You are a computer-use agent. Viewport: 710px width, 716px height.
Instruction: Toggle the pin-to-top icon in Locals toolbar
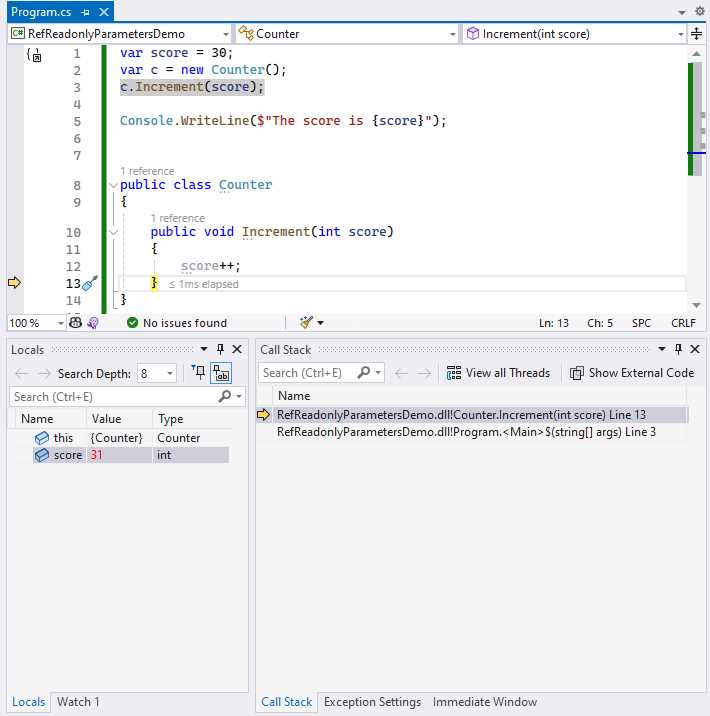point(199,372)
